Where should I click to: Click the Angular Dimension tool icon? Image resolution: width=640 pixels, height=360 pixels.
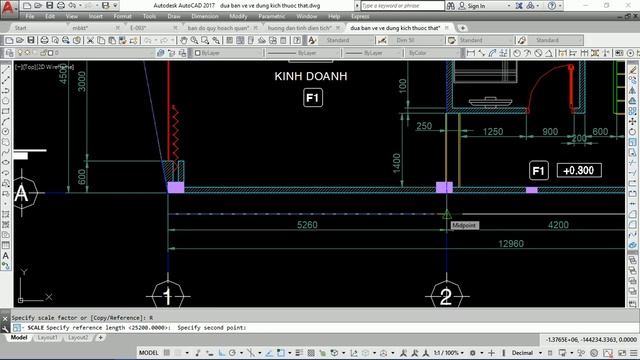pyautogui.click(x=549, y=53)
